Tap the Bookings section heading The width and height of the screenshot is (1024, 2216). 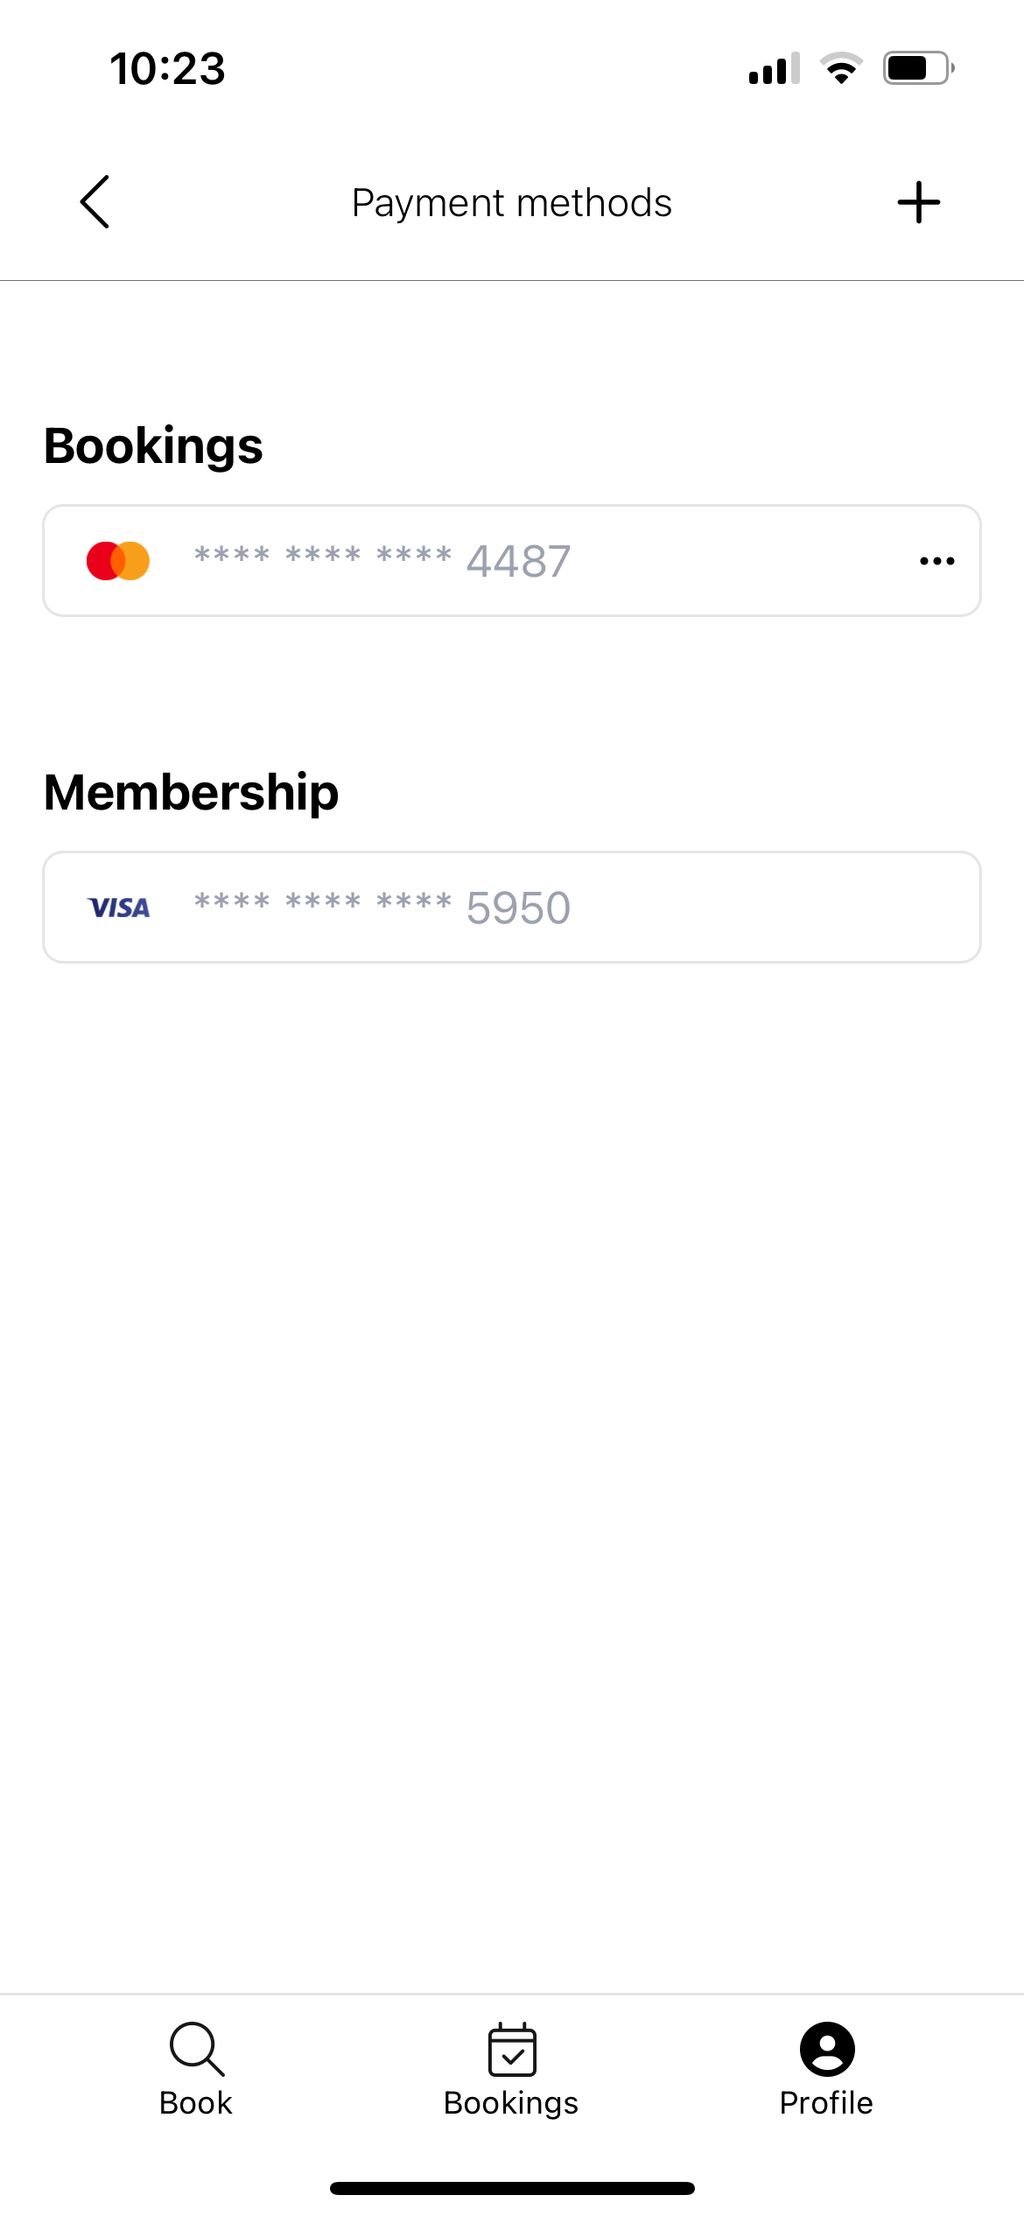153,447
